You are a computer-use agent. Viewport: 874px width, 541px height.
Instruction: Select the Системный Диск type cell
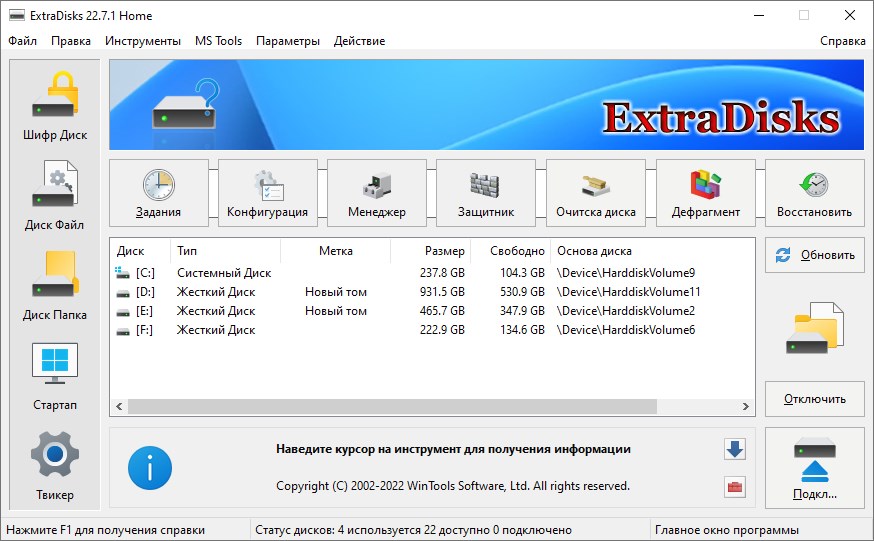224,273
